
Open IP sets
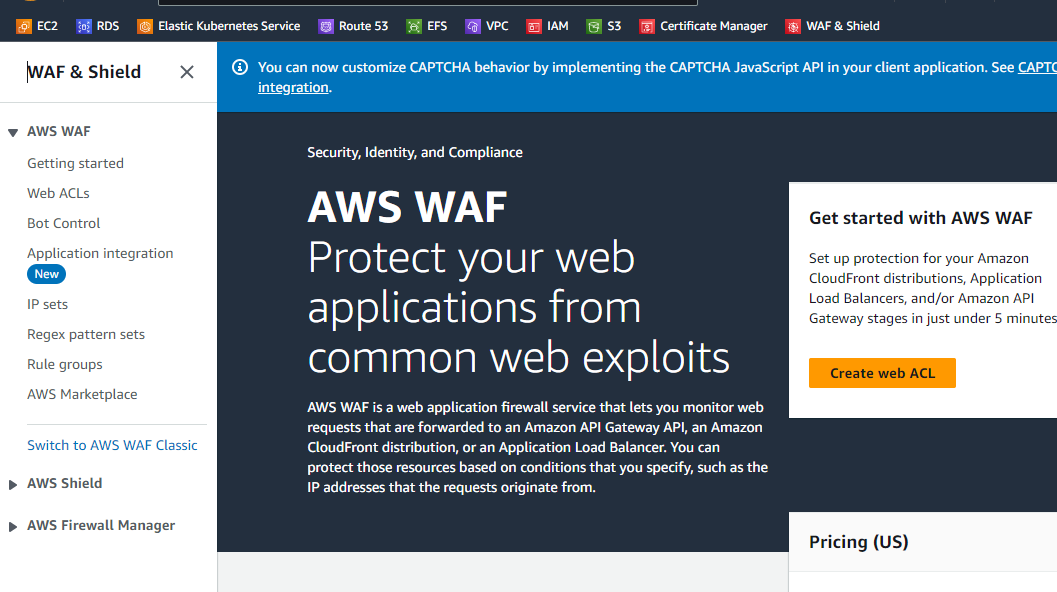pos(47,304)
